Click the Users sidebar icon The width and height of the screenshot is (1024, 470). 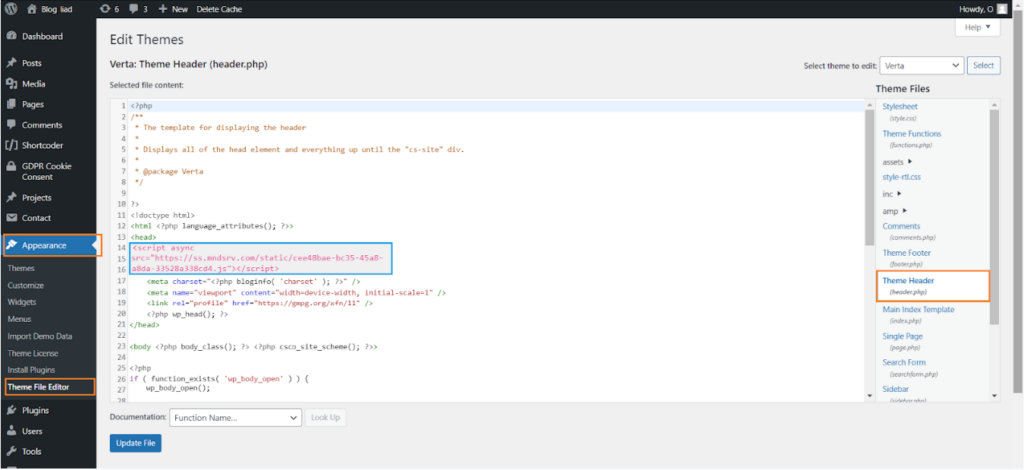click(11, 431)
